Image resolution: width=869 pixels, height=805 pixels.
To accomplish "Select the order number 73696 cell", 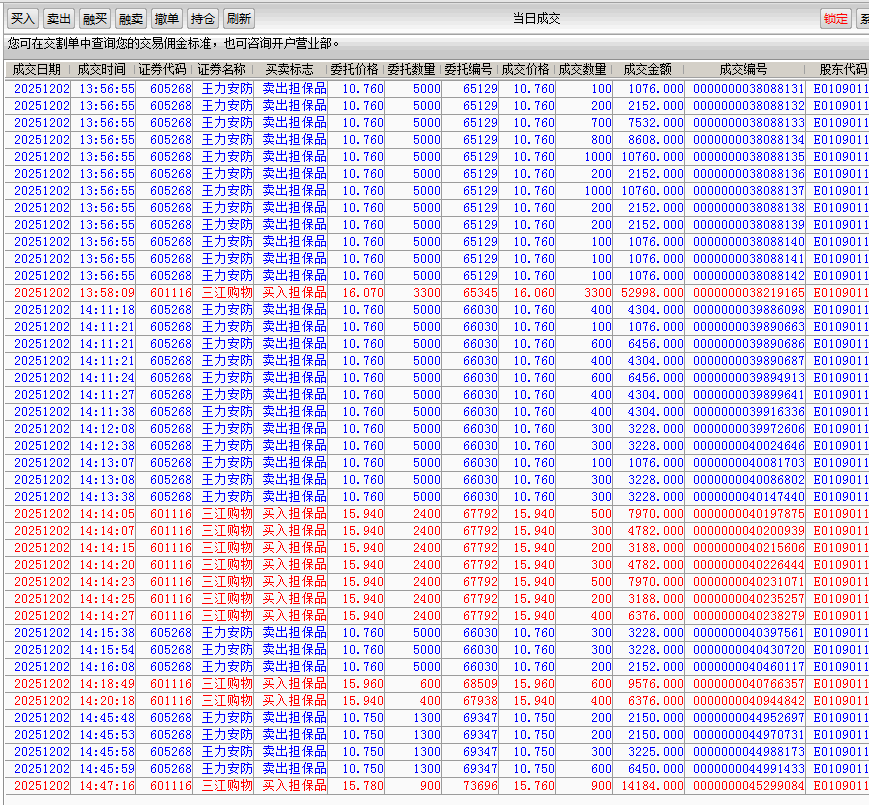I will coord(480,786).
